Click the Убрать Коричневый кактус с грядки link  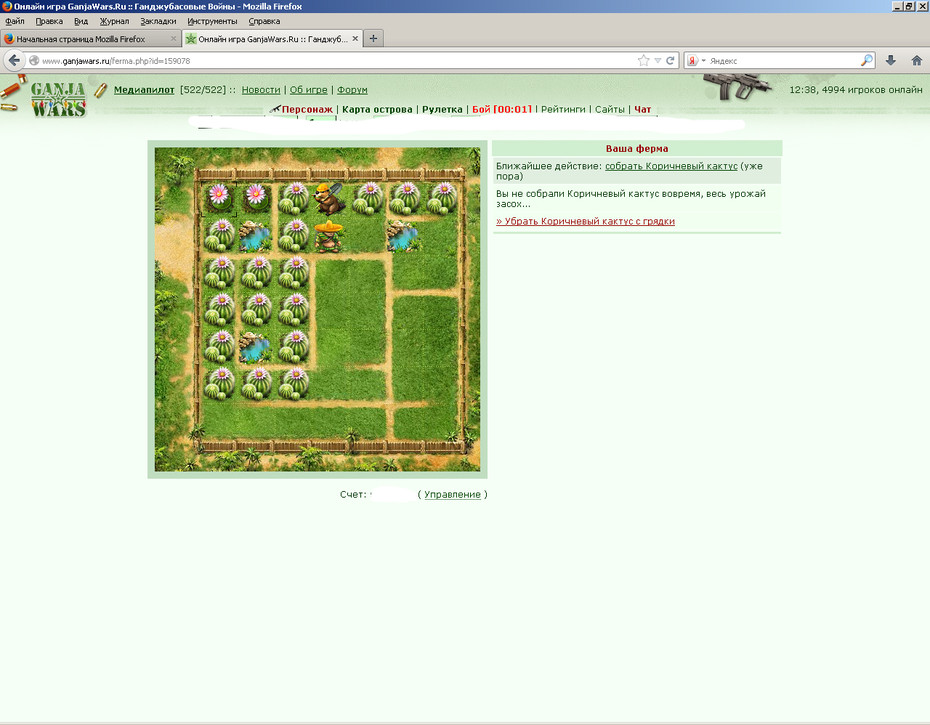585,221
